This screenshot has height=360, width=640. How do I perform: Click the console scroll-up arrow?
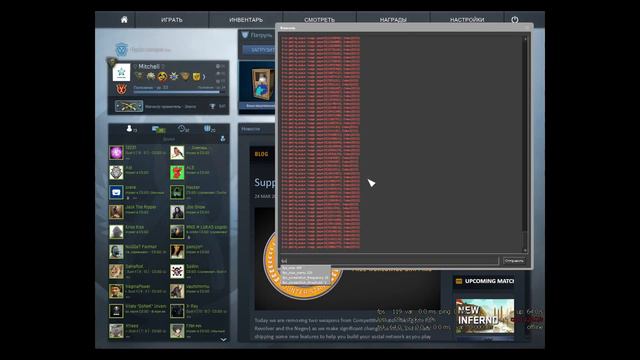point(525,38)
